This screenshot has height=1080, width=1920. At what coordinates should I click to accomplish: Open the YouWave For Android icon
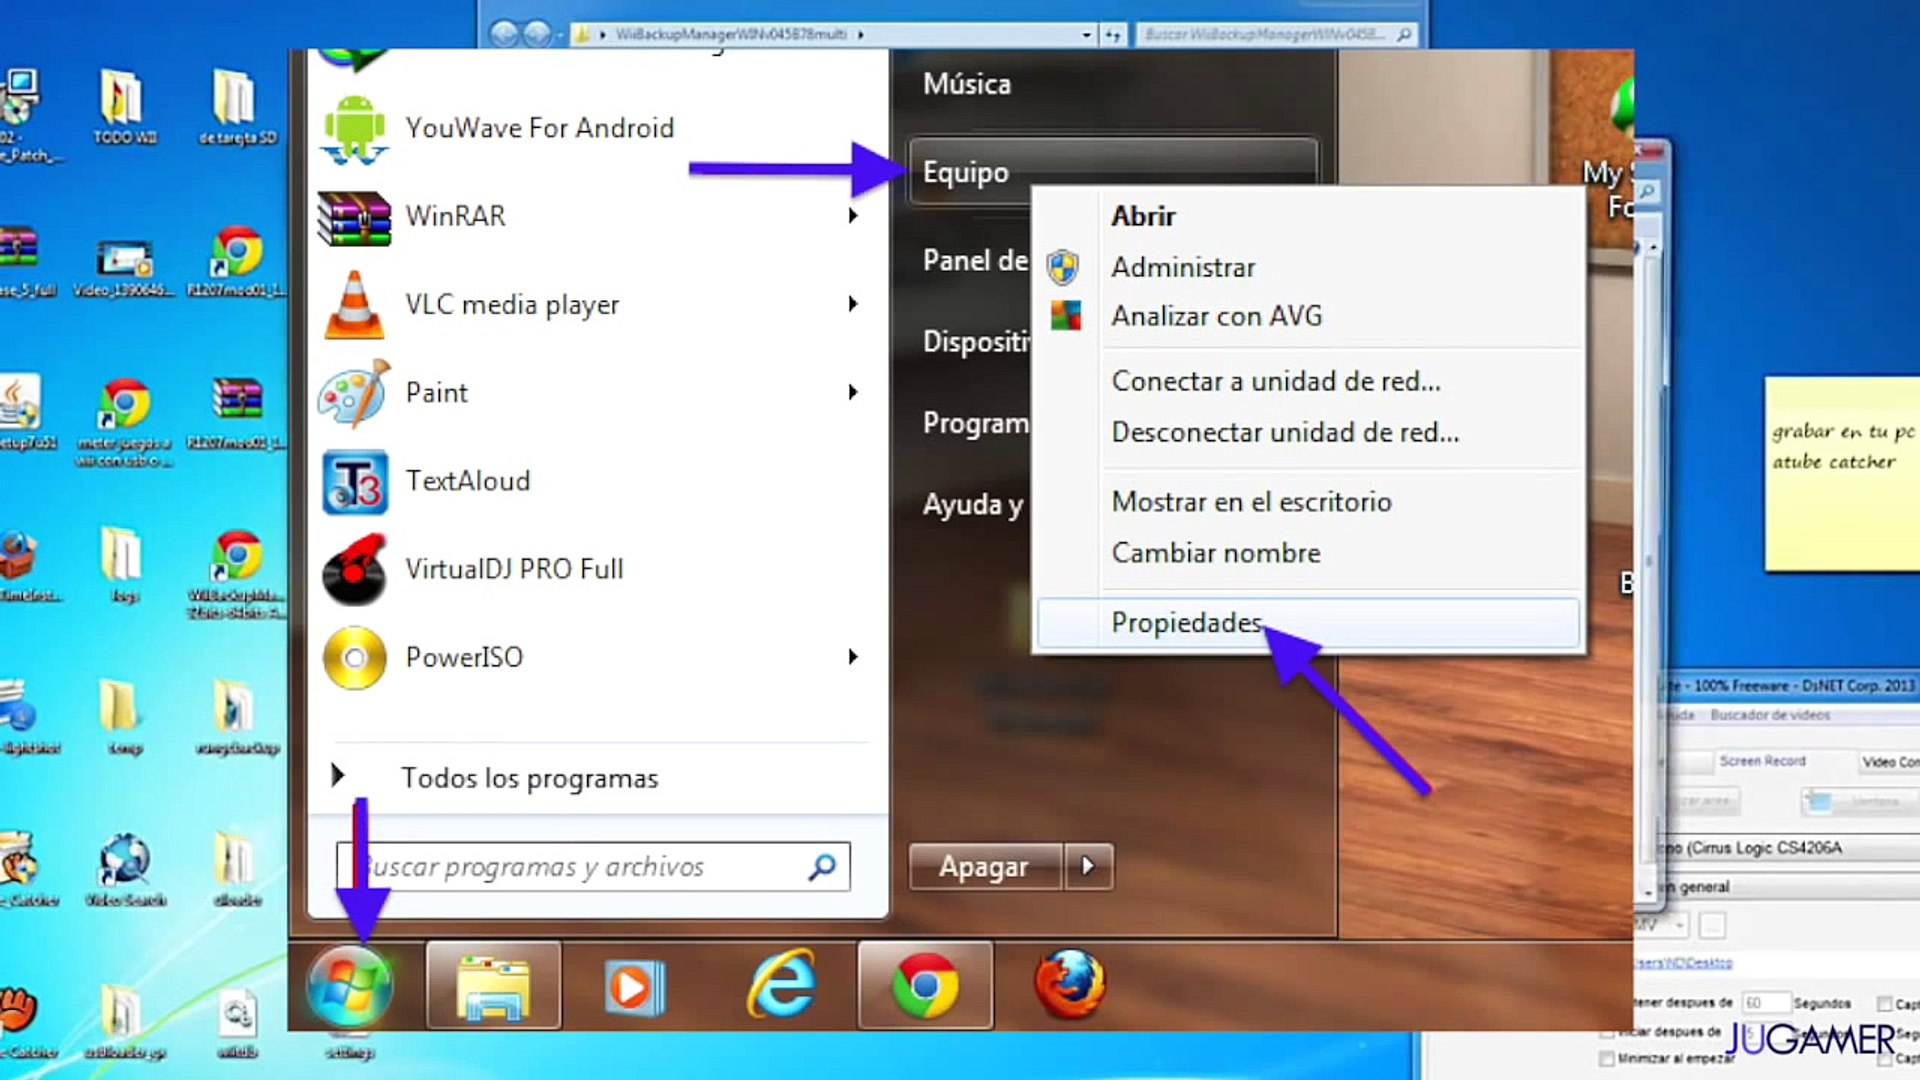[353, 129]
